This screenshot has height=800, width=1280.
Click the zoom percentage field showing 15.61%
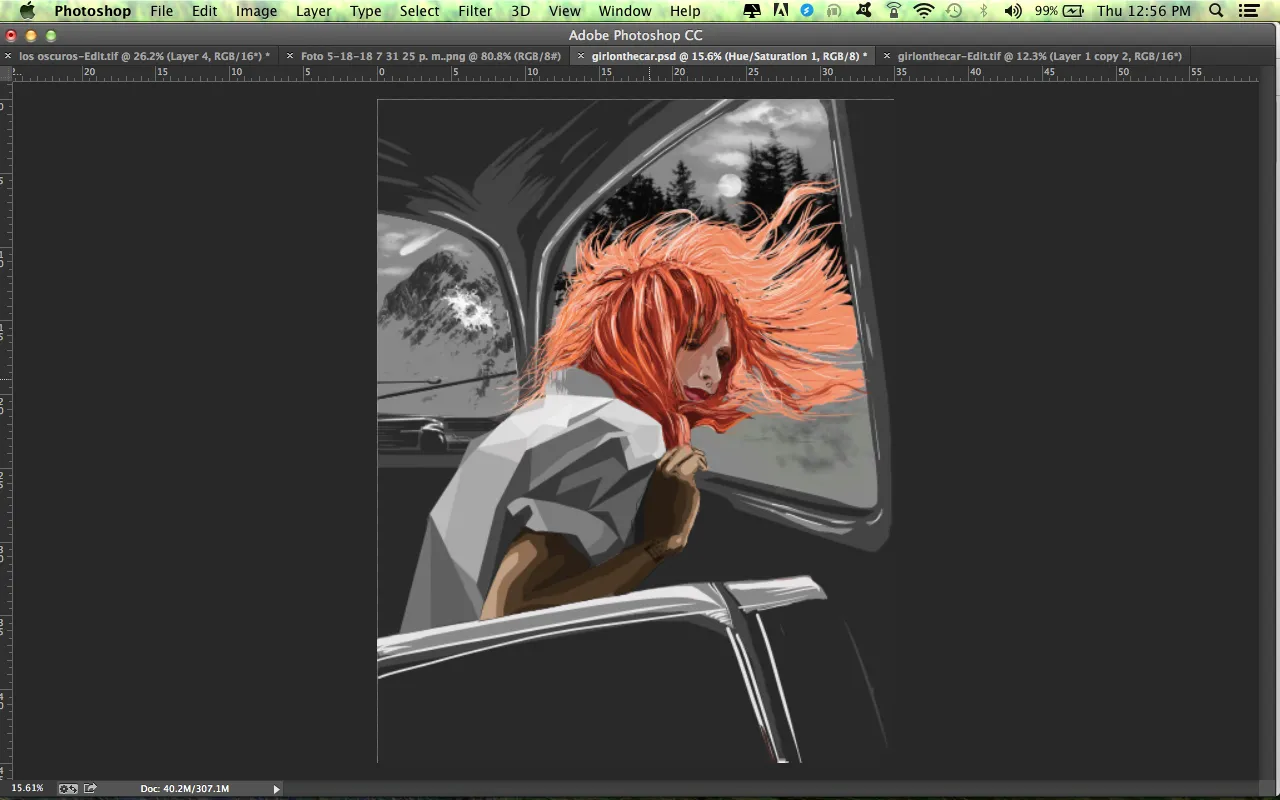[27, 788]
